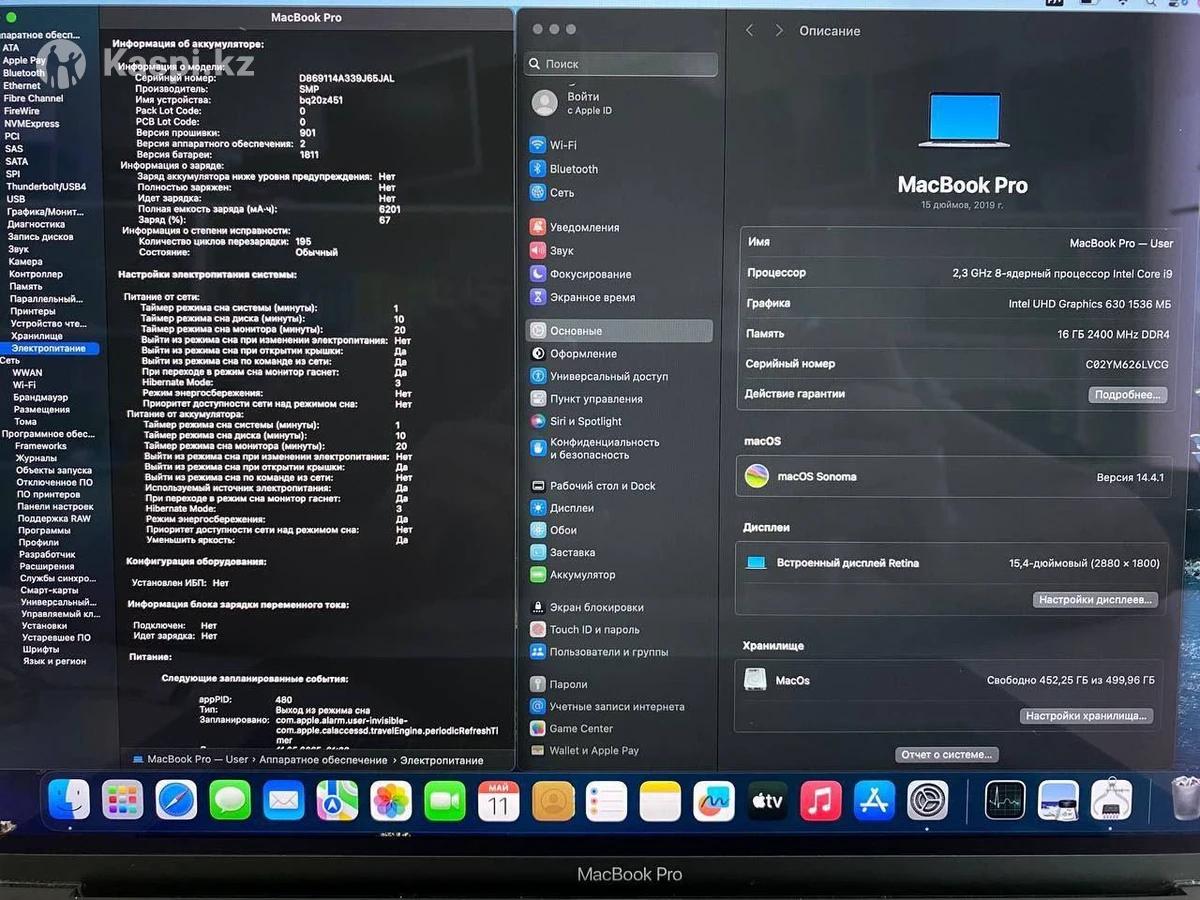The image size is (1200, 900).
Task: Focus the Поиск search field
Action: pos(621,64)
